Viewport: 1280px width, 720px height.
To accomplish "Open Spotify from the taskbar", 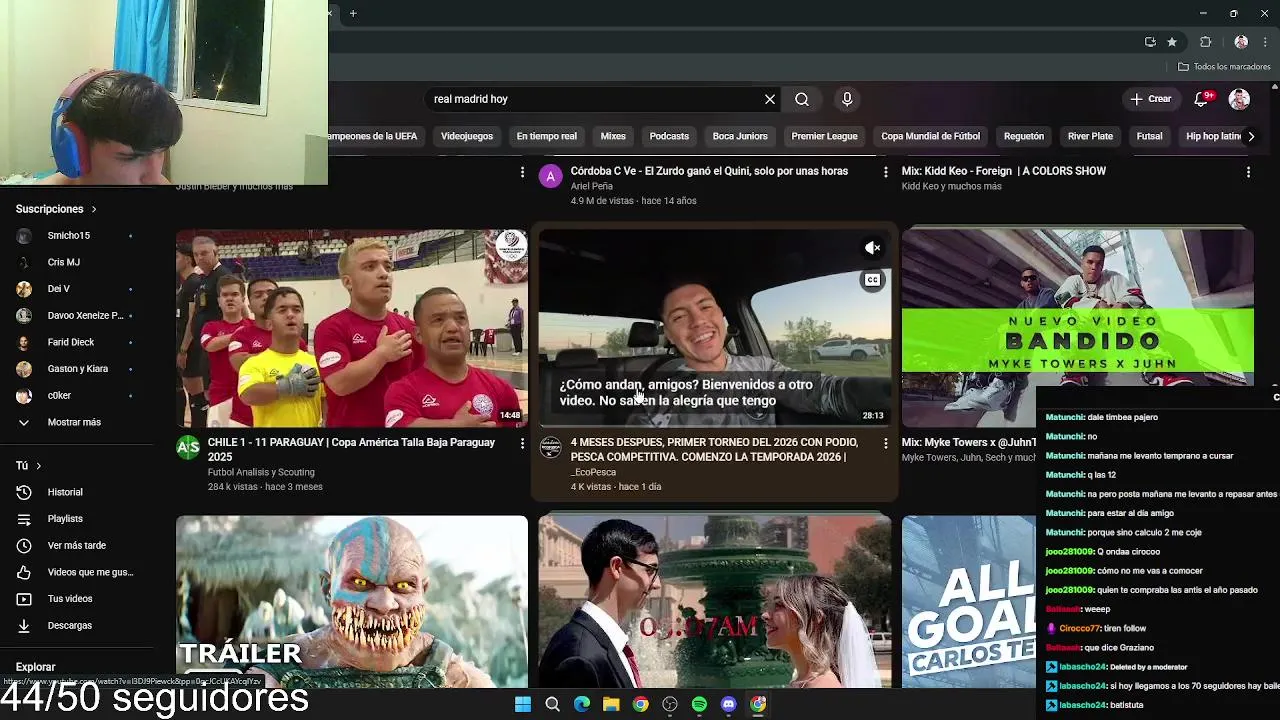I will [x=699, y=704].
